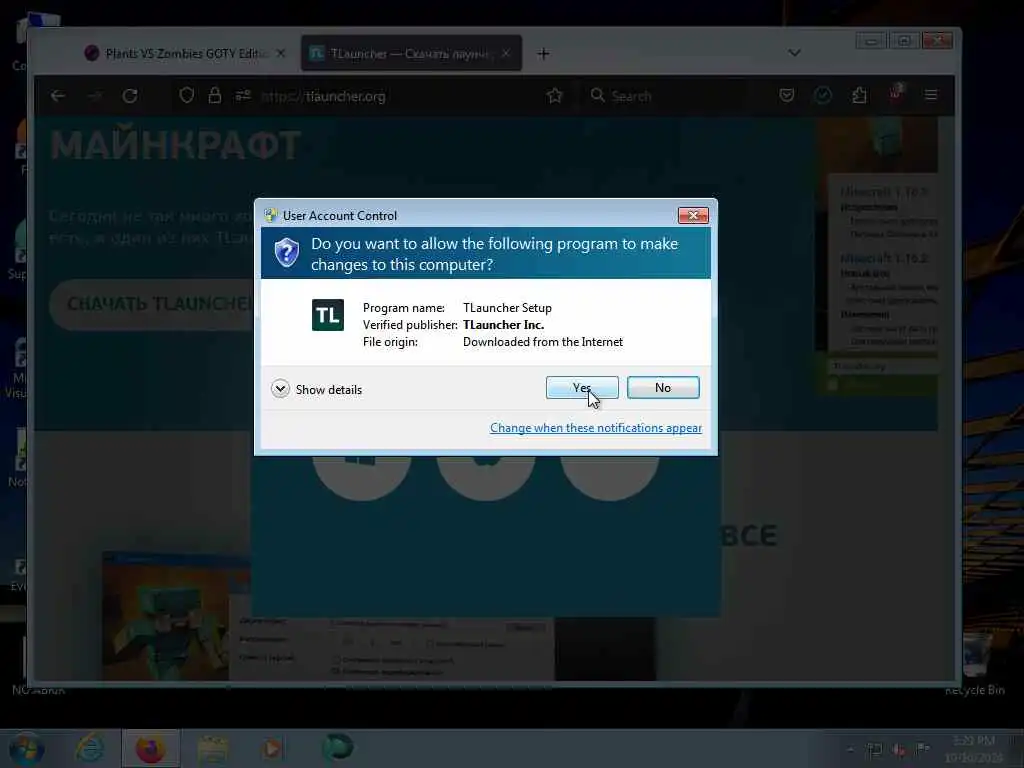This screenshot has height=768, width=1024.
Task: Open the Recycle Bin desktop icon
Action: coord(975,663)
